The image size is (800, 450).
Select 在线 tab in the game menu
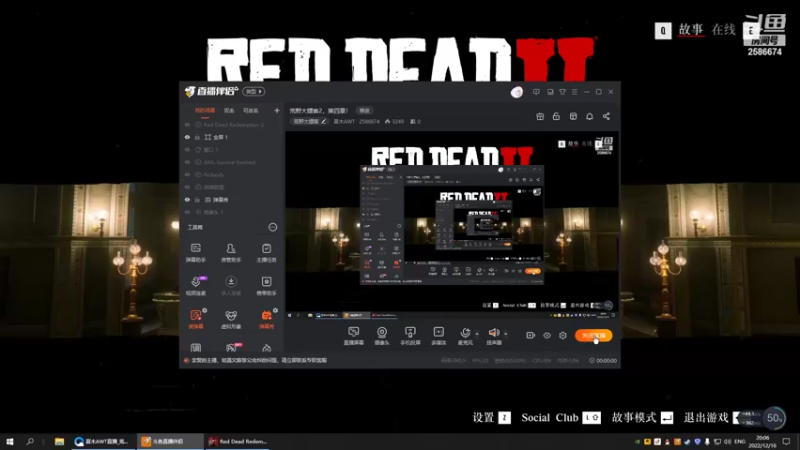click(x=723, y=30)
